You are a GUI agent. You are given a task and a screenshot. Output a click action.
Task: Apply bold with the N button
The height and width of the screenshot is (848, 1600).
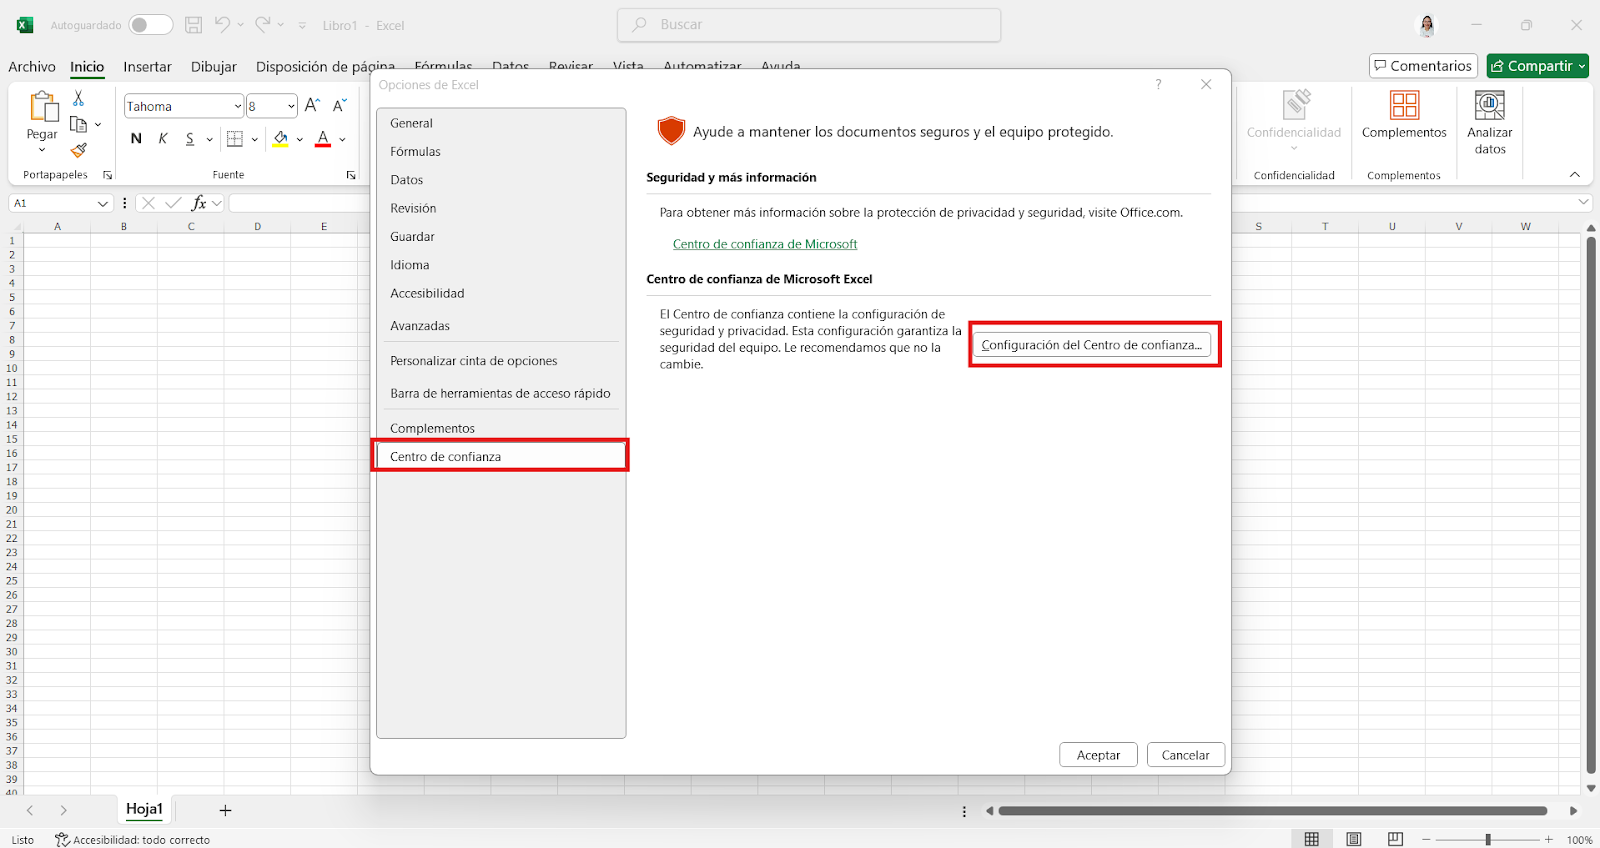coord(136,139)
